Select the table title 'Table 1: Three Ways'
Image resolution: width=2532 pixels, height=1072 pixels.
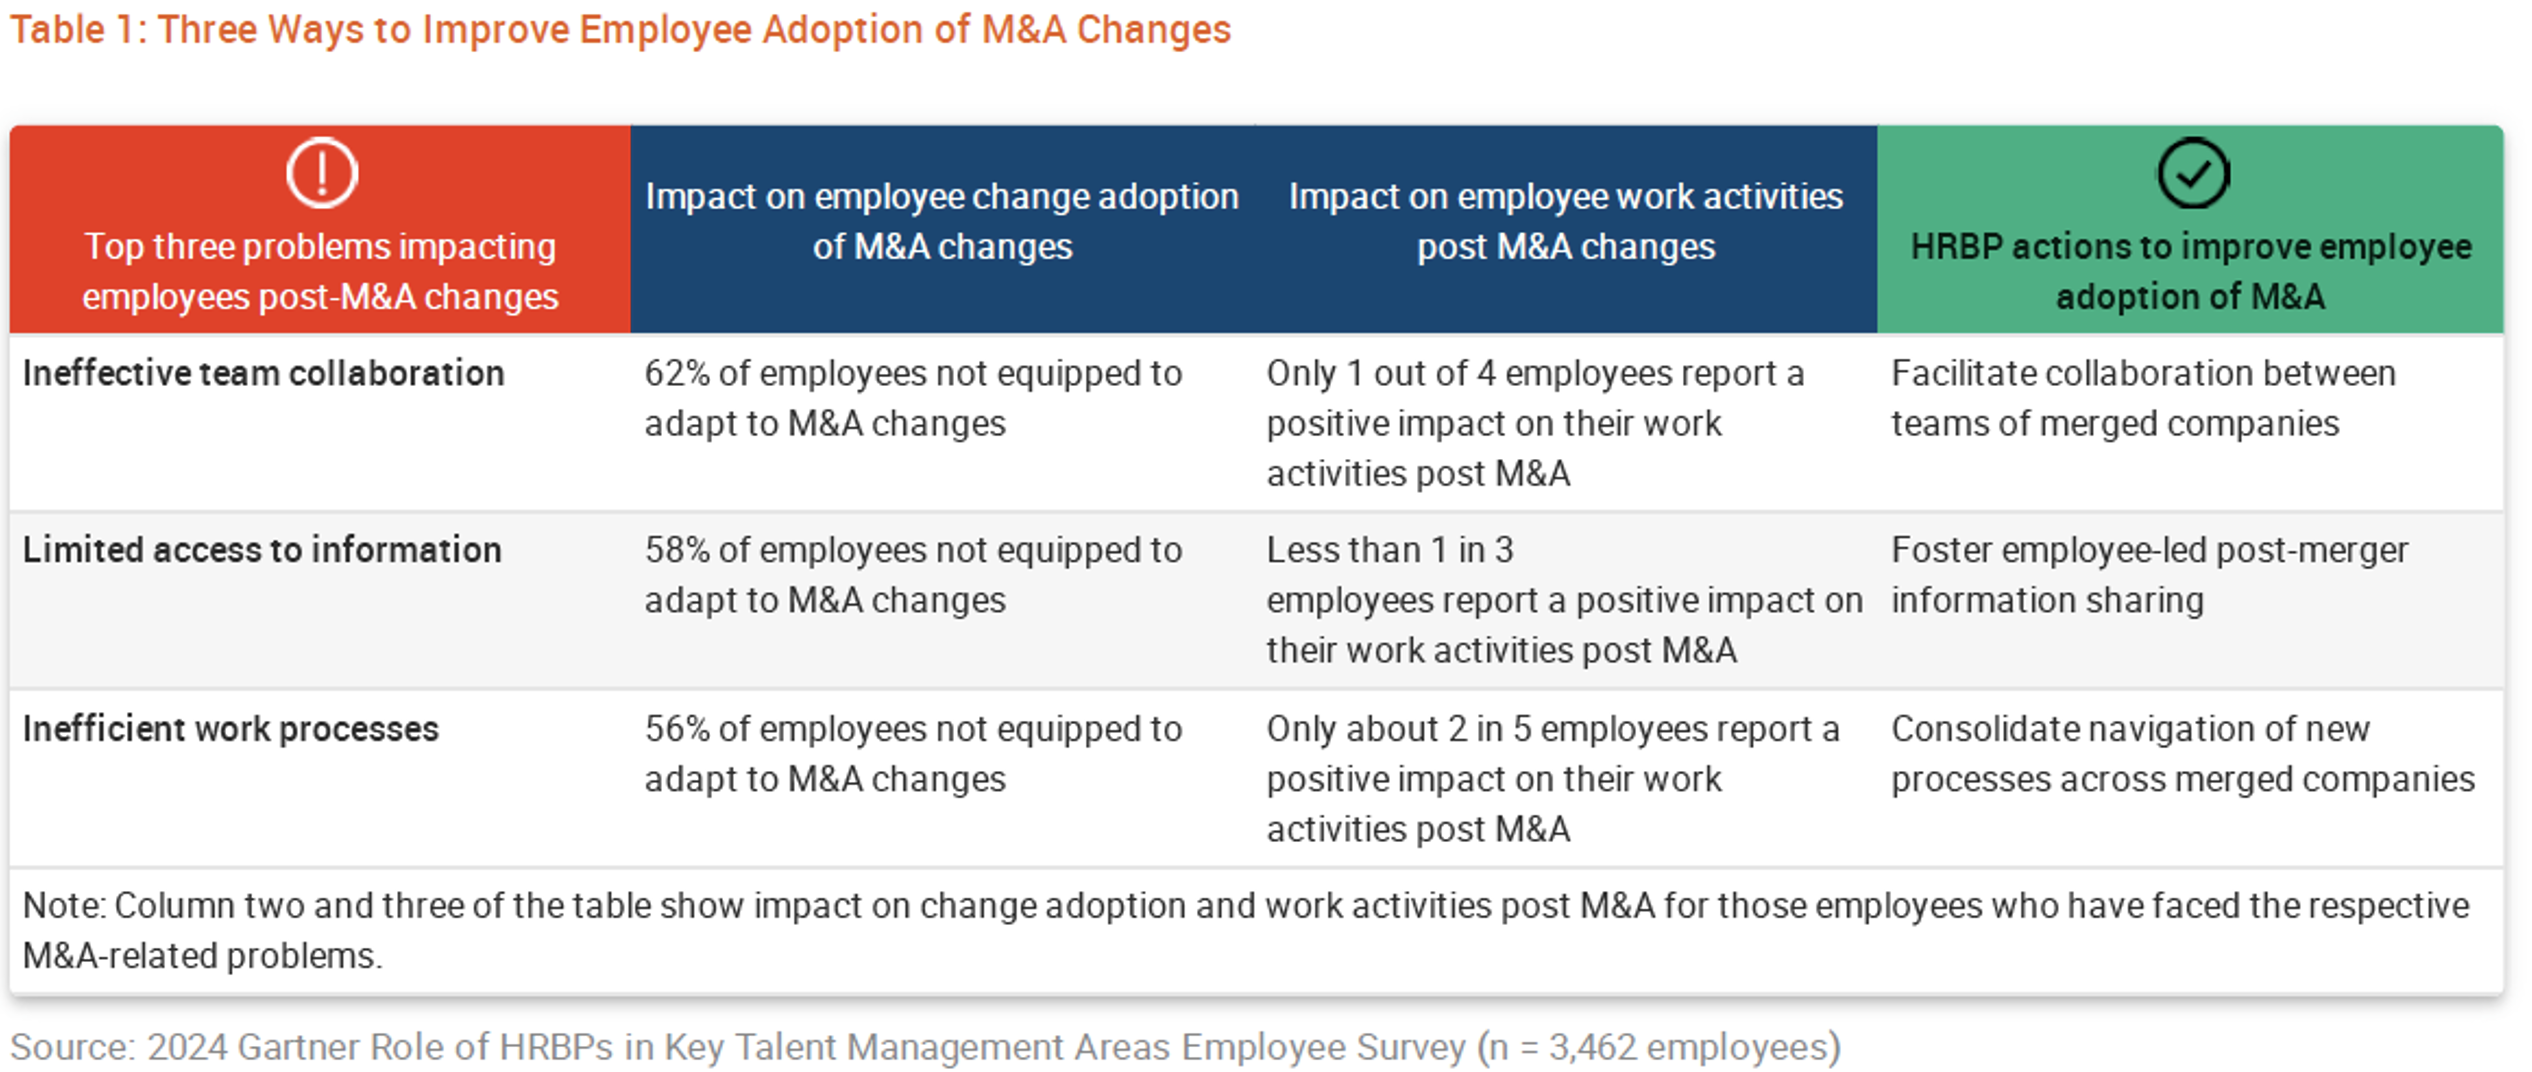[x=620, y=29]
